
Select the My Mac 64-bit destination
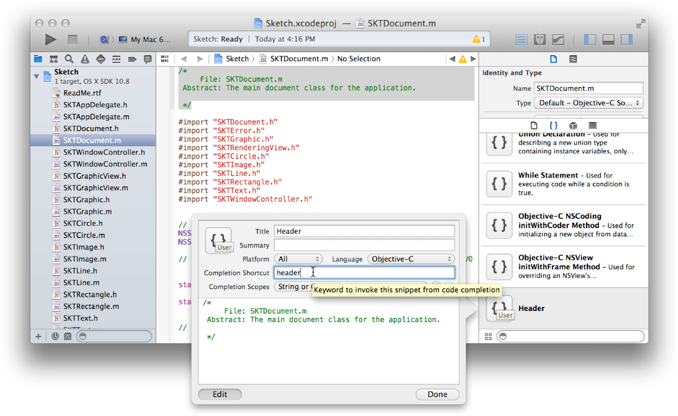click(x=145, y=40)
